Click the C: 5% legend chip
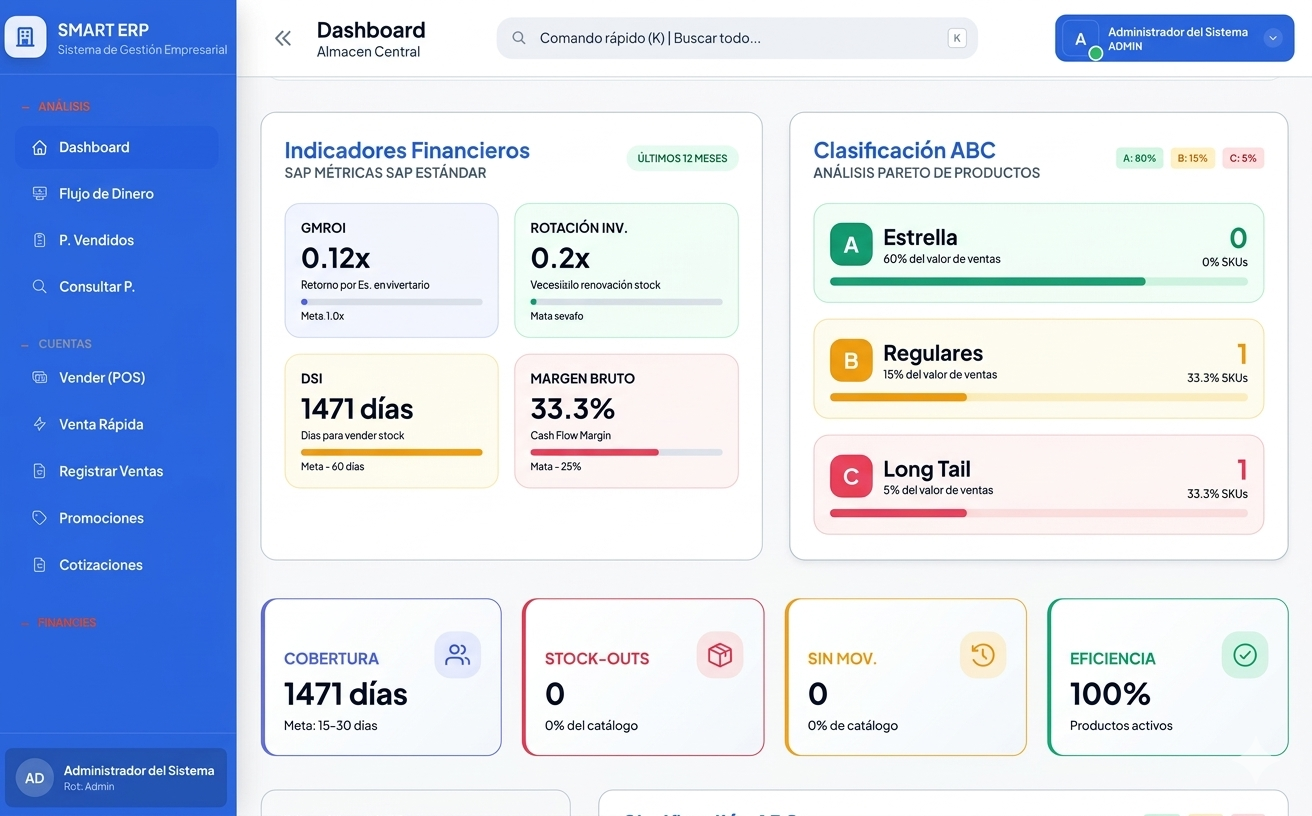 coord(1243,158)
